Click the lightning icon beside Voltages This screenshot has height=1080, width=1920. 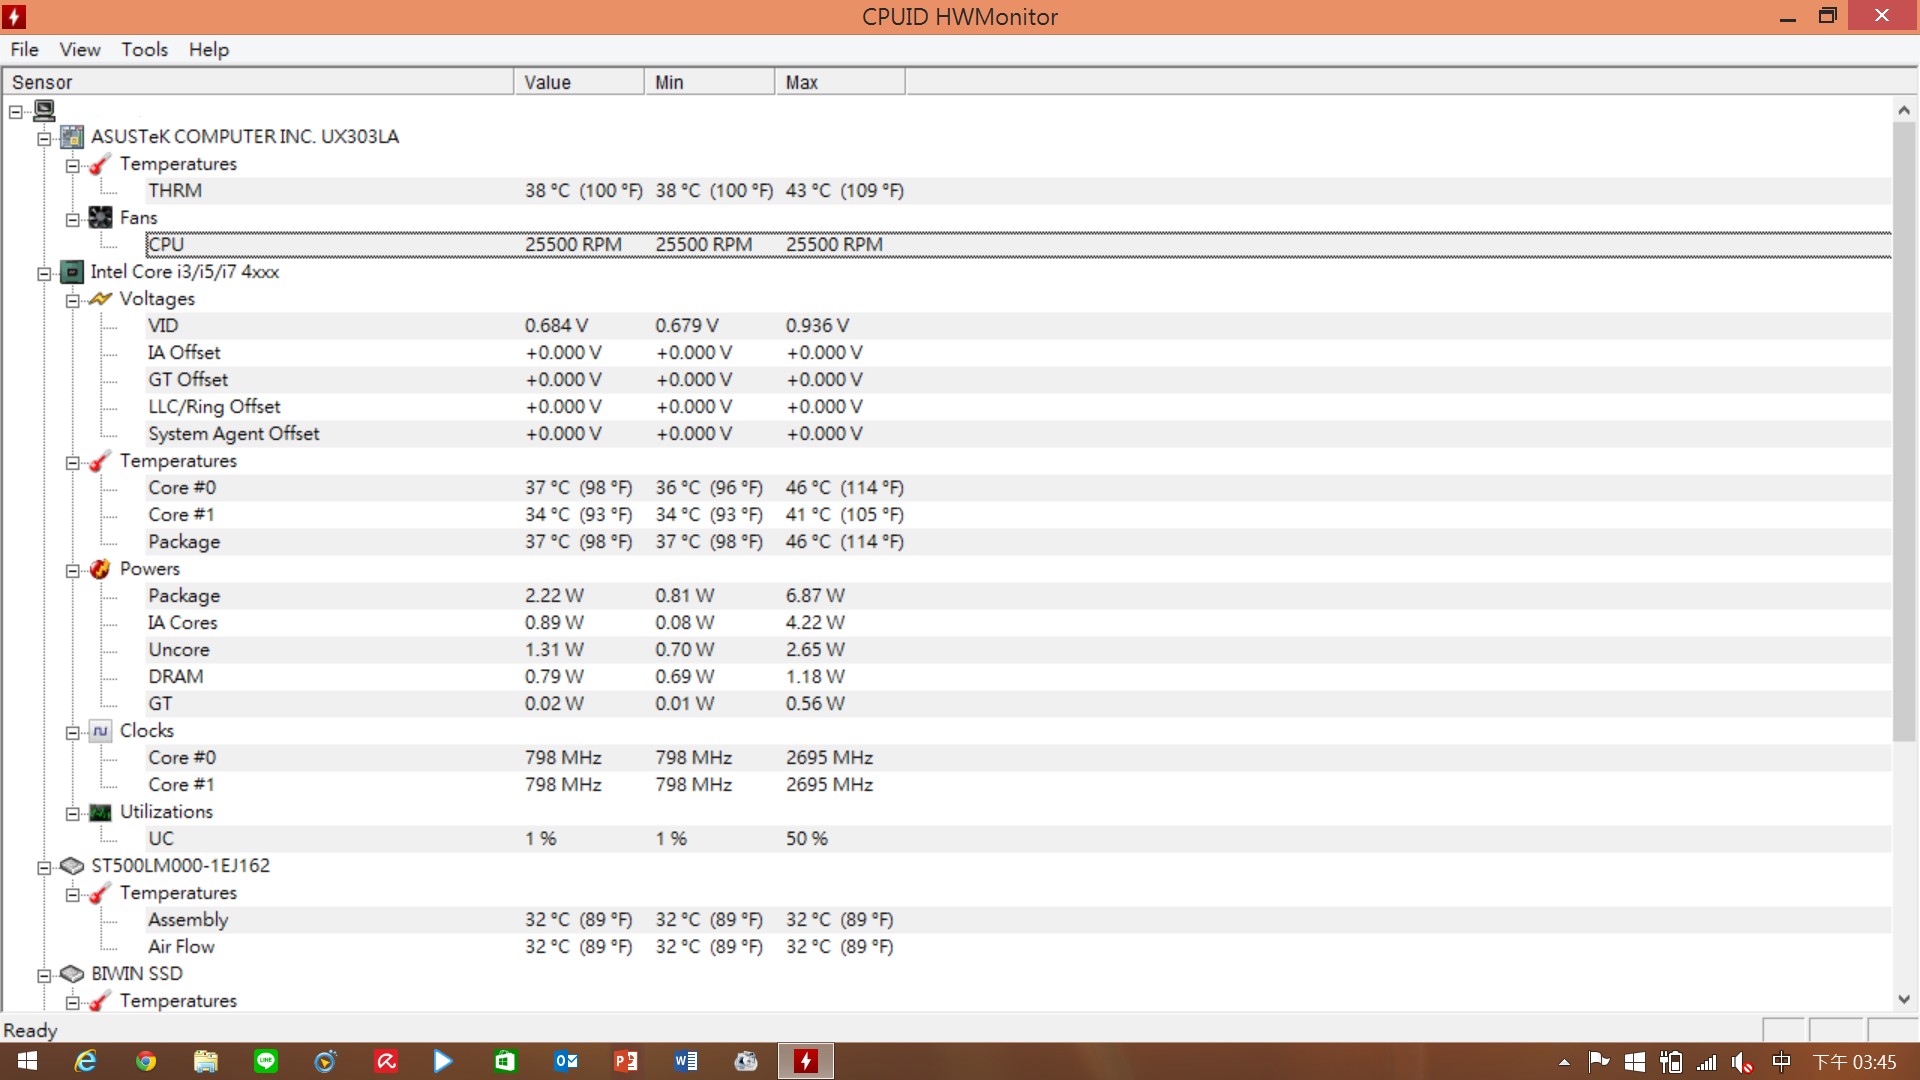tap(100, 298)
